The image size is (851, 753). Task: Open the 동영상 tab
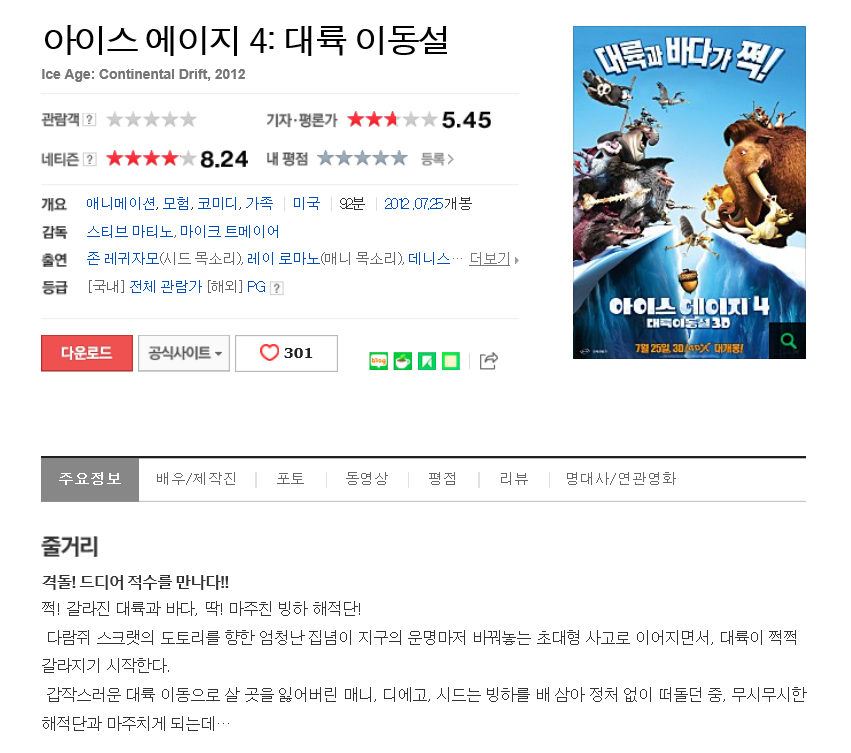point(367,478)
